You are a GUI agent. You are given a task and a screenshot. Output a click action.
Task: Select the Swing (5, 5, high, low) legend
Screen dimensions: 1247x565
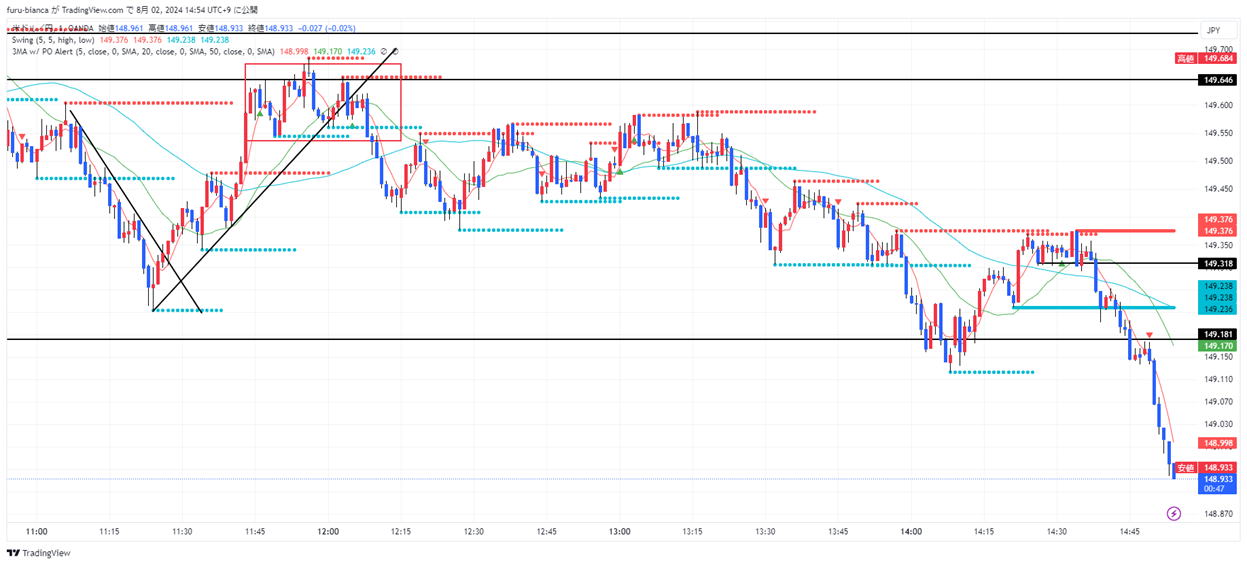tap(52, 40)
